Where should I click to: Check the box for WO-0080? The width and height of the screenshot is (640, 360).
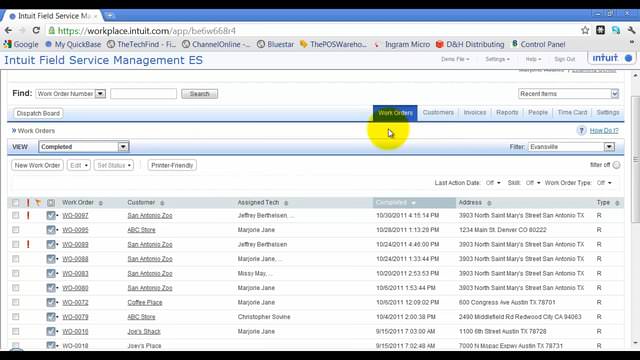(16, 288)
